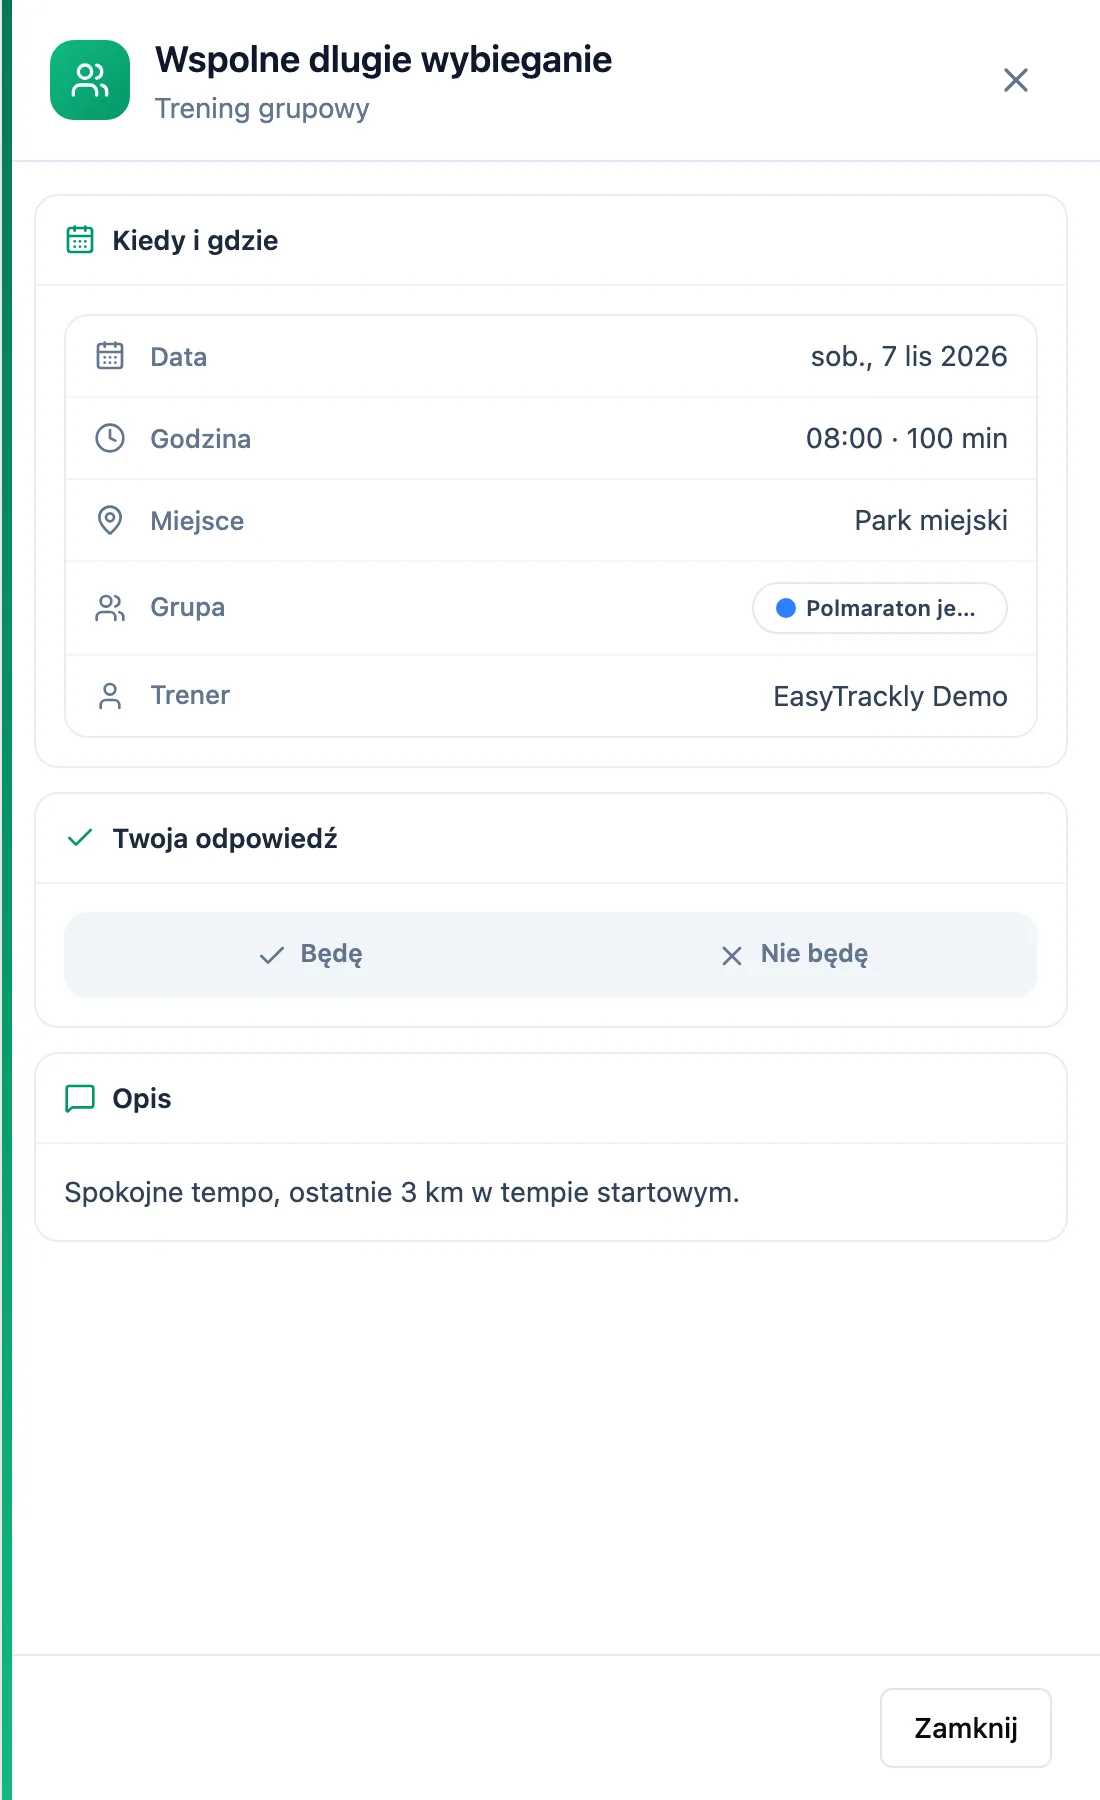Click the person icon next to Trener
This screenshot has height=1800, width=1100.
pyautogui.click(x=110, y=696)
